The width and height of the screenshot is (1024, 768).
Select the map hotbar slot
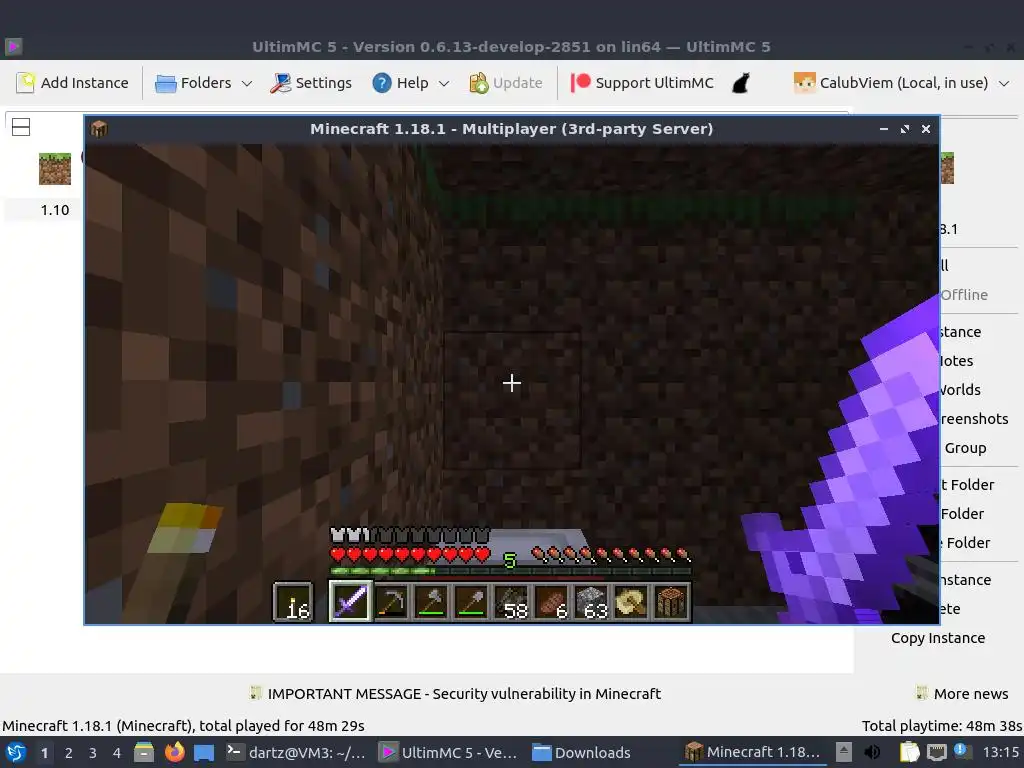[632, 601]
